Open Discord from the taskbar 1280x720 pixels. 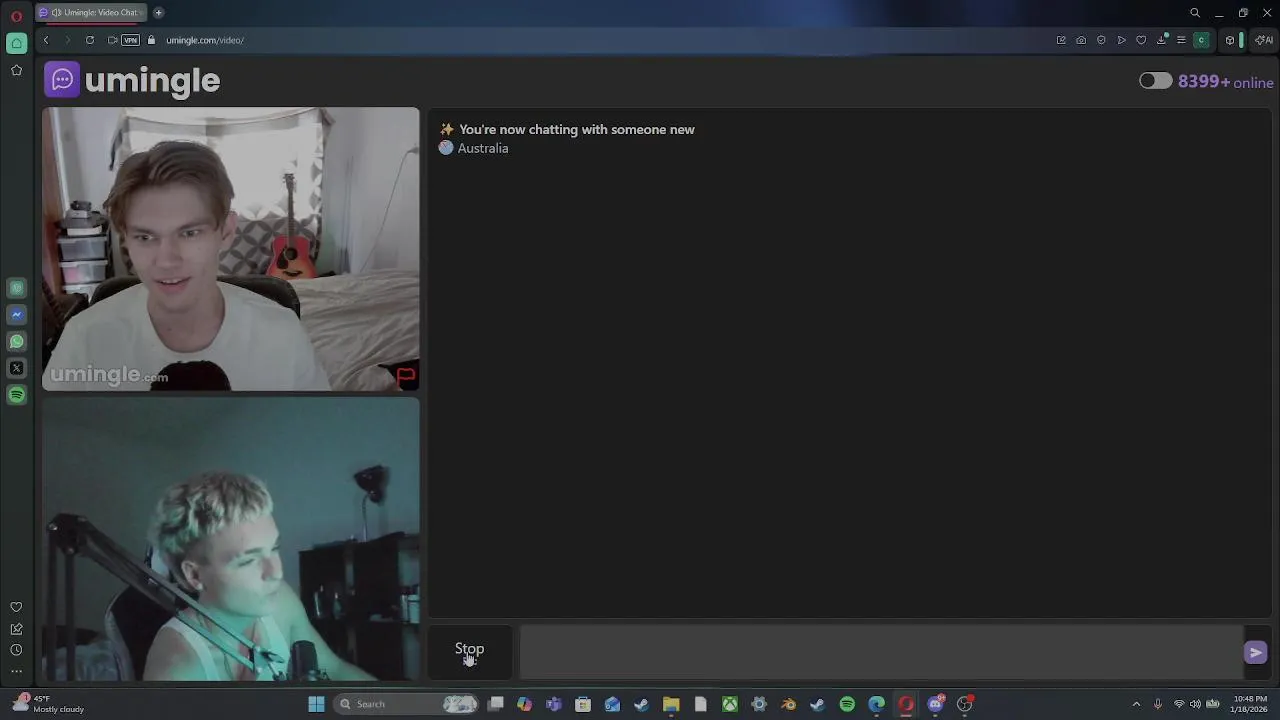[935, 704]
